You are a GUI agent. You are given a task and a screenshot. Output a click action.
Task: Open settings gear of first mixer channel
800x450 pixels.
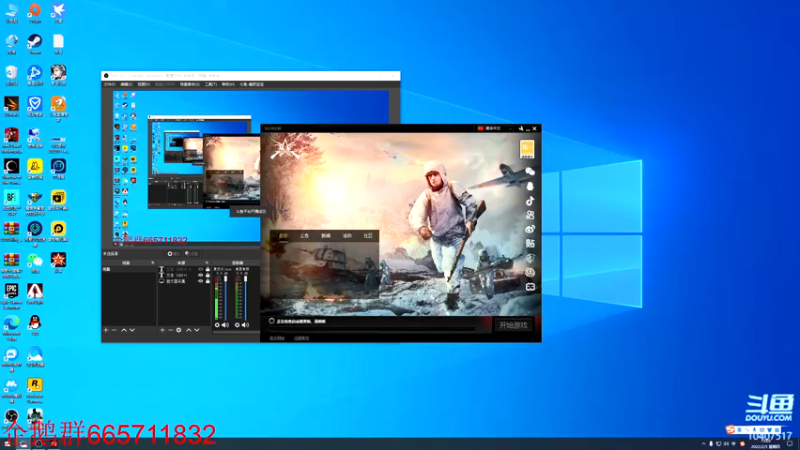217,325
